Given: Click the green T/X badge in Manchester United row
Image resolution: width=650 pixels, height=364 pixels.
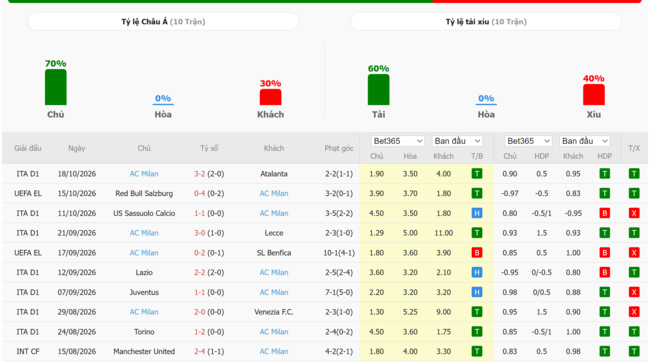Looking at the screenshot, I should point(634,351).
